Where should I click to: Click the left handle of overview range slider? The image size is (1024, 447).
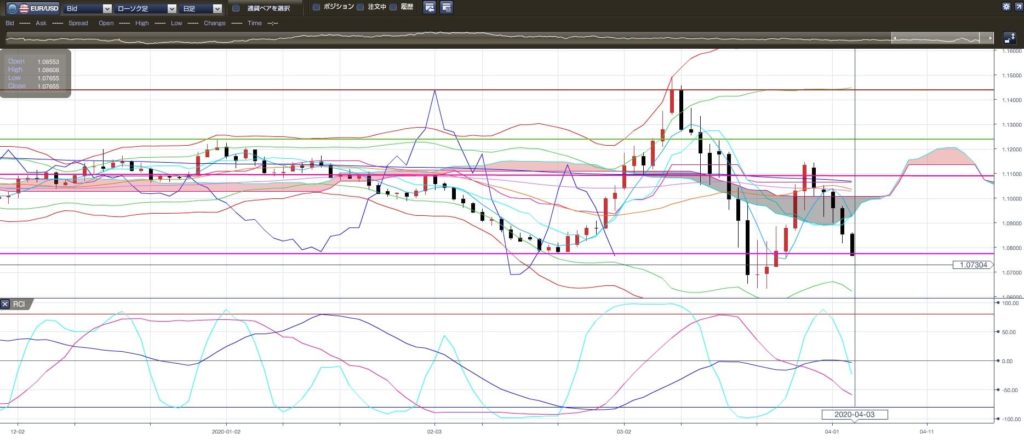click(894, 39)
